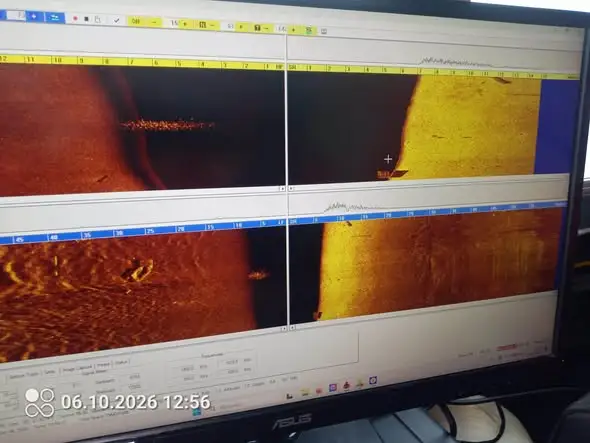Select the bottom-left low-frequency sonar panel

142,292
